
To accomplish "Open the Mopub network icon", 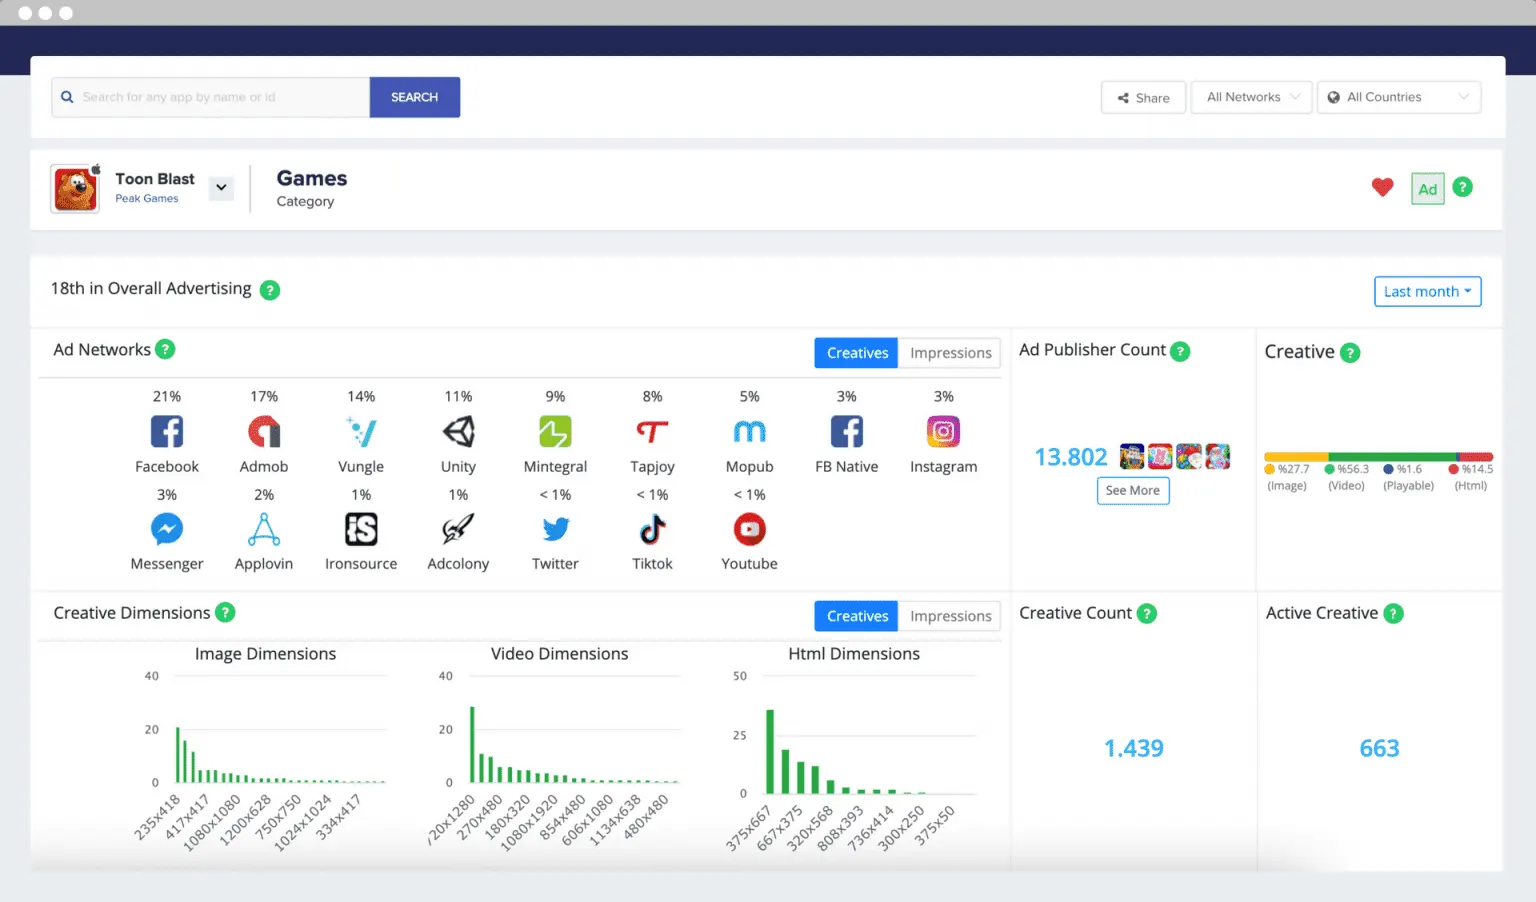I will click(749, 432).
